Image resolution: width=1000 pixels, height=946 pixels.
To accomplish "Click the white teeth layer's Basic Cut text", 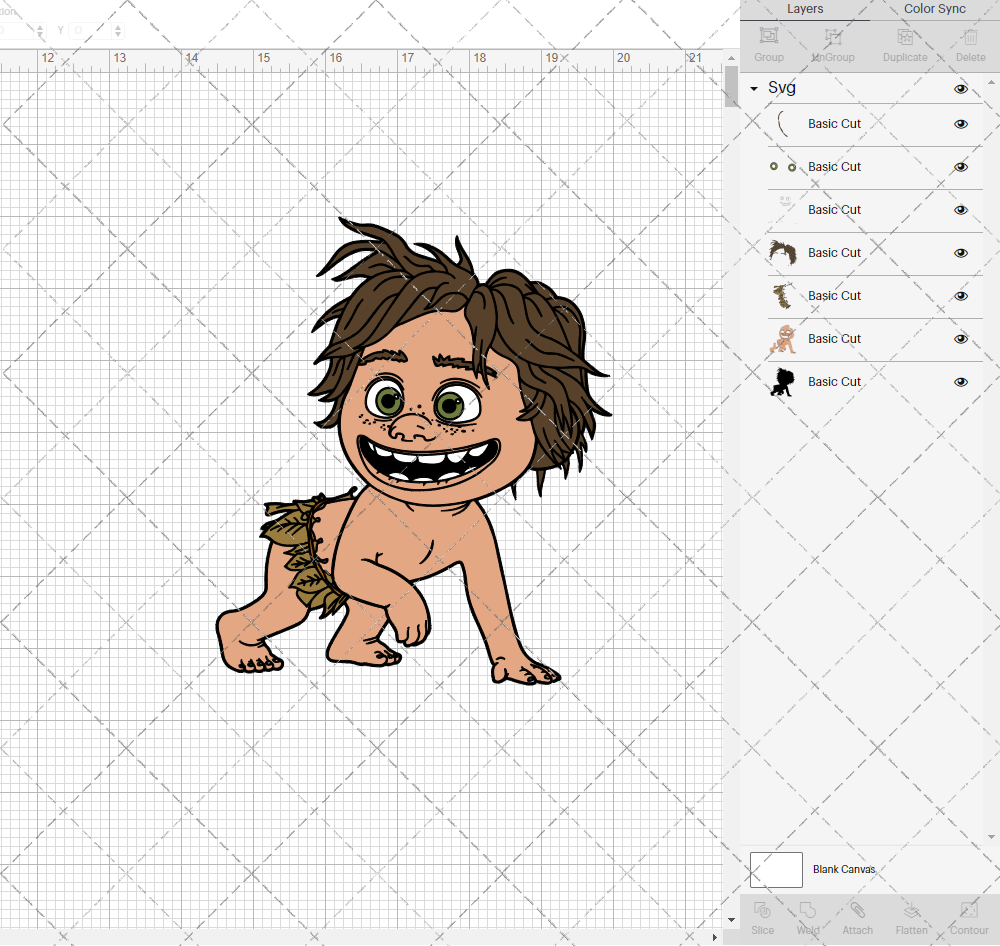I will pos(834,210).
